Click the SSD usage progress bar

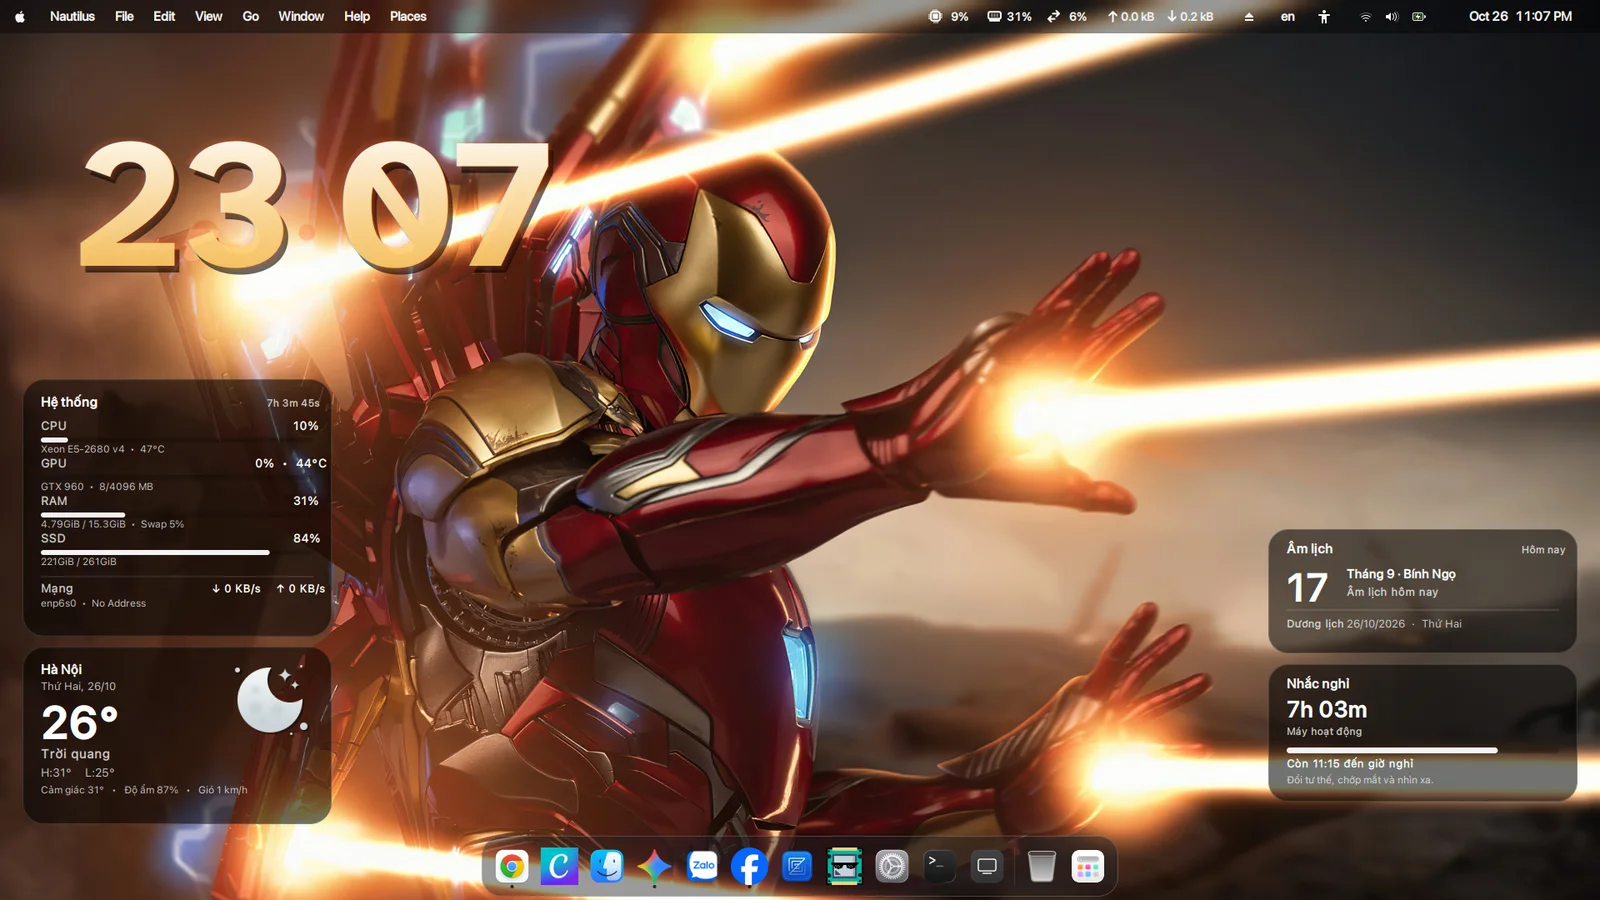coord(180,552)
